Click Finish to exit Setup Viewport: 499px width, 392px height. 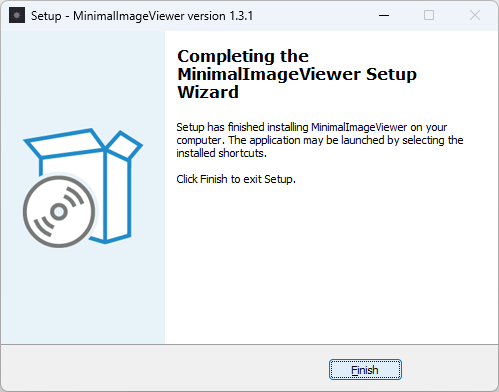[x=365, y=370]
